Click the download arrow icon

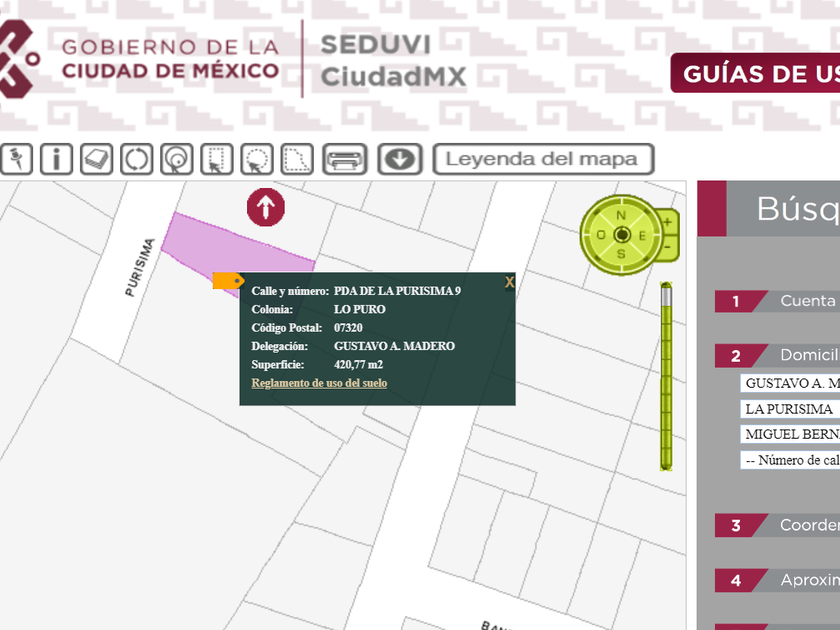click(400, 159)
